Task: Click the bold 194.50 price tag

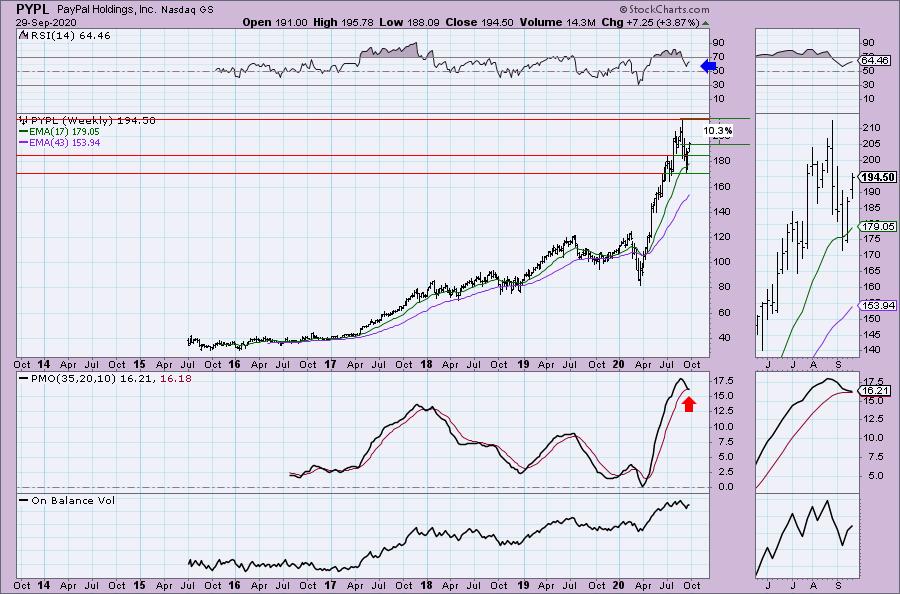Action: tap(877, 177)
